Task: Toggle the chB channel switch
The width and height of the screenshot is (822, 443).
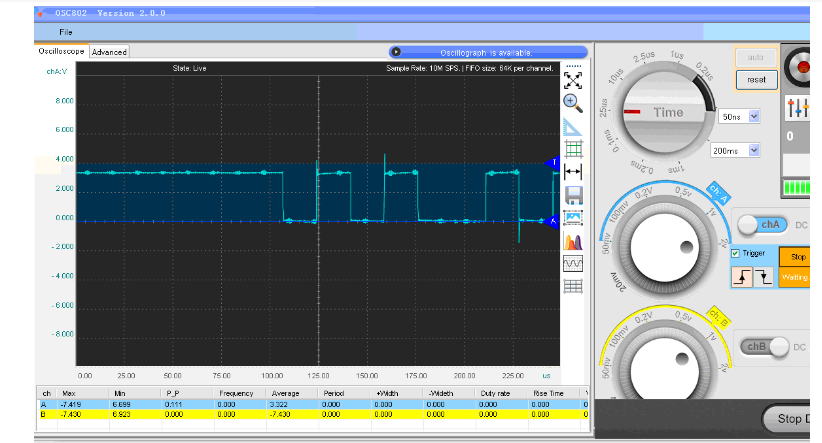Action: pyautogui.click(x=762, y=346)
